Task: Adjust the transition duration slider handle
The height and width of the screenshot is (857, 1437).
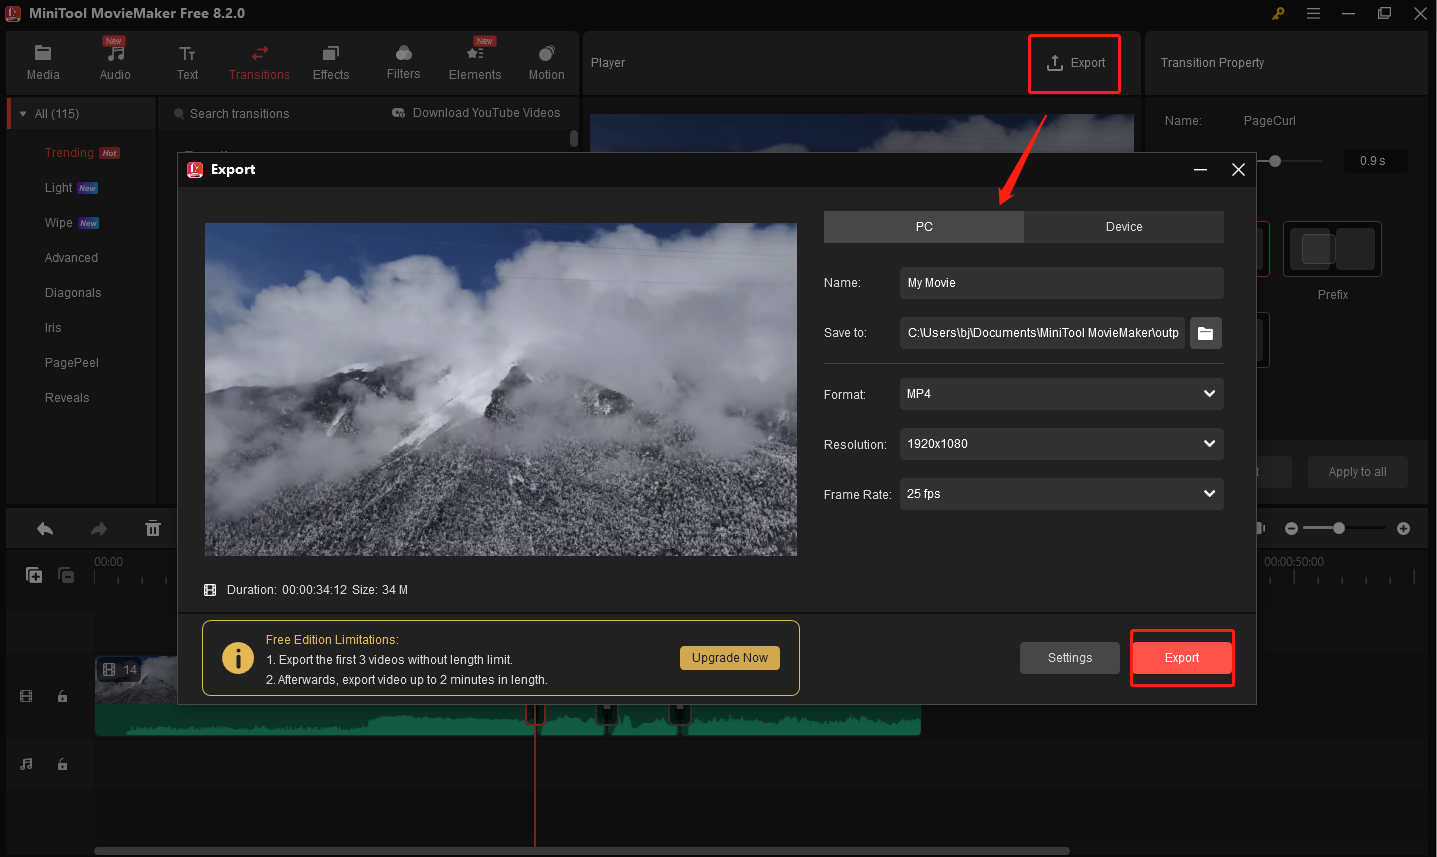Action: [1275, 161]
